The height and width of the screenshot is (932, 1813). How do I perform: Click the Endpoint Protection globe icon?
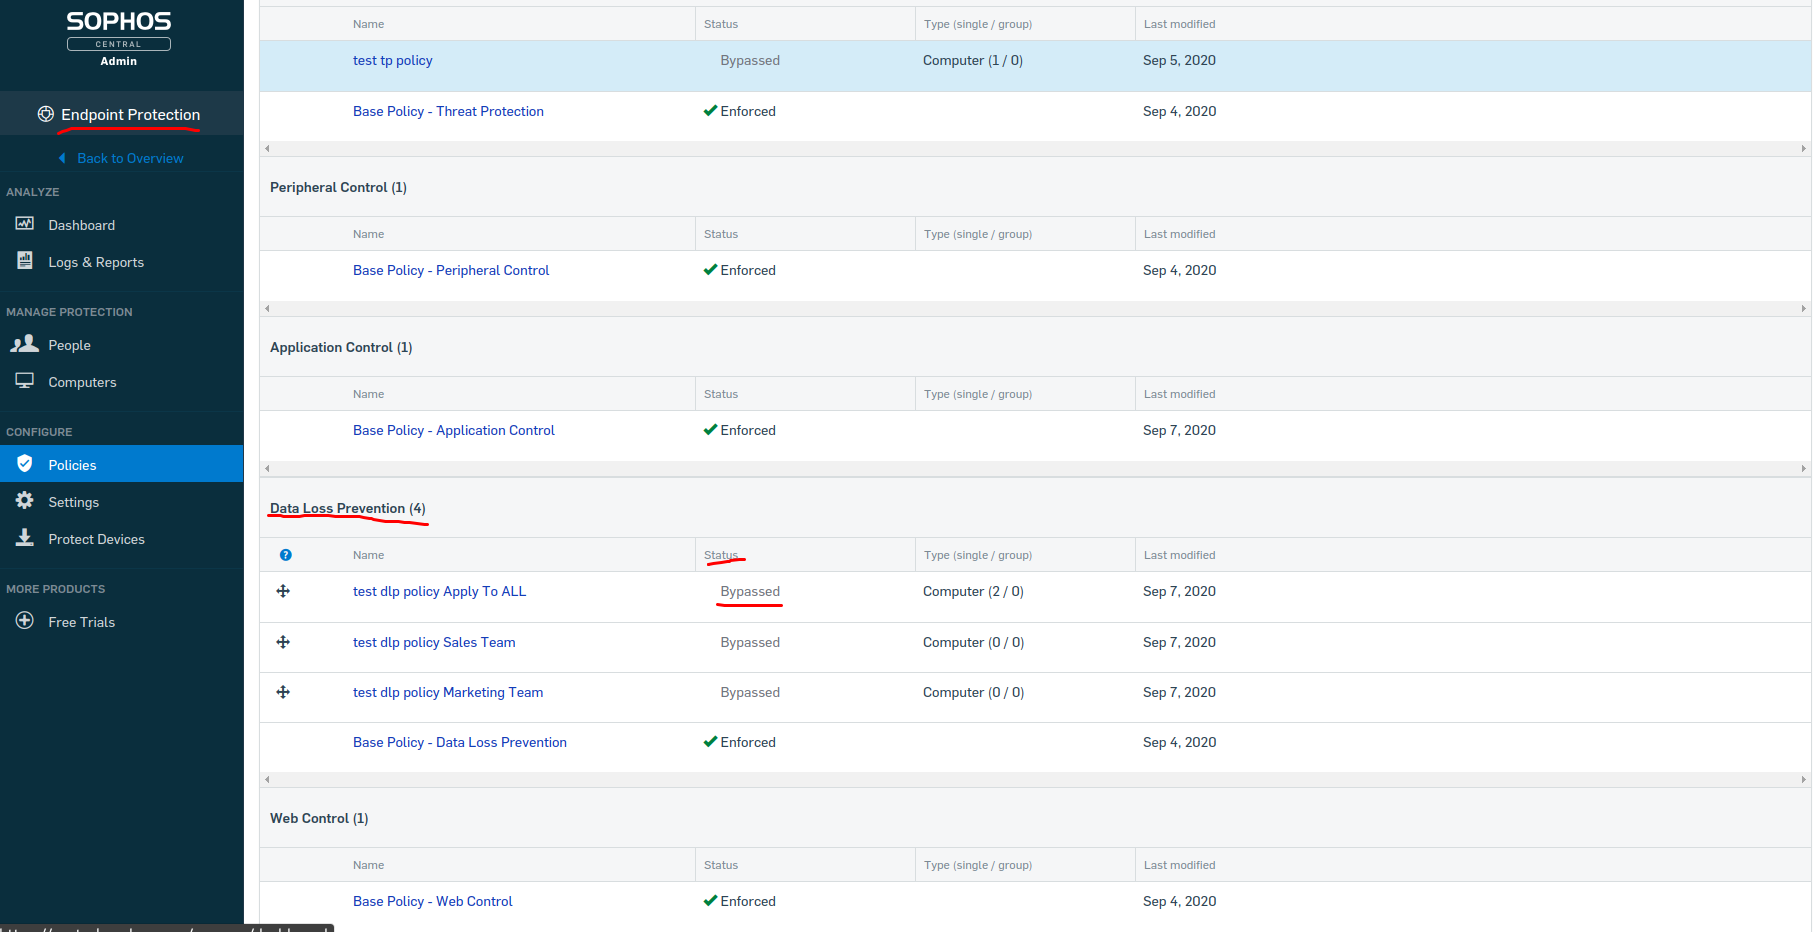click(x=46, y=114)
